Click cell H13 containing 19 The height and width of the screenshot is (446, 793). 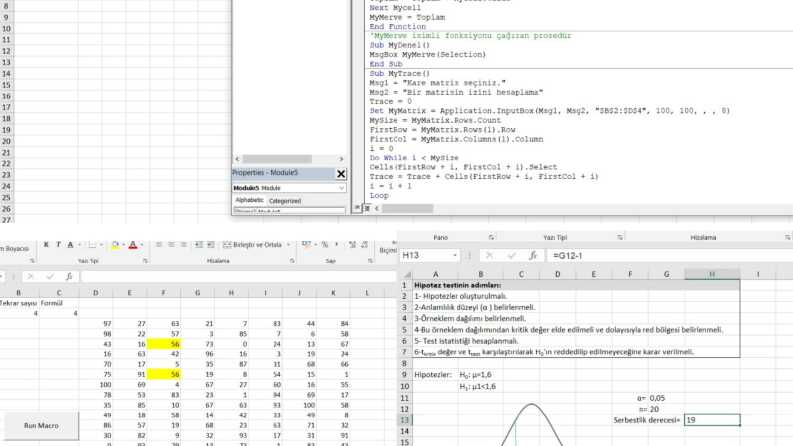click(x=712, y=420)
